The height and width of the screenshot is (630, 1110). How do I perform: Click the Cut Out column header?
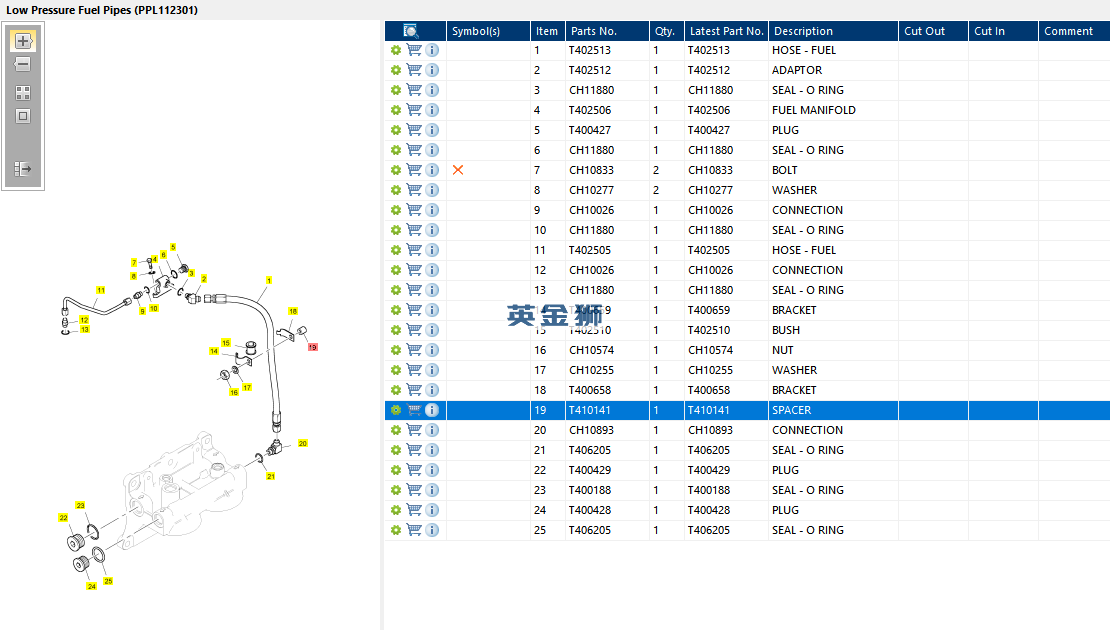point(932,31)
